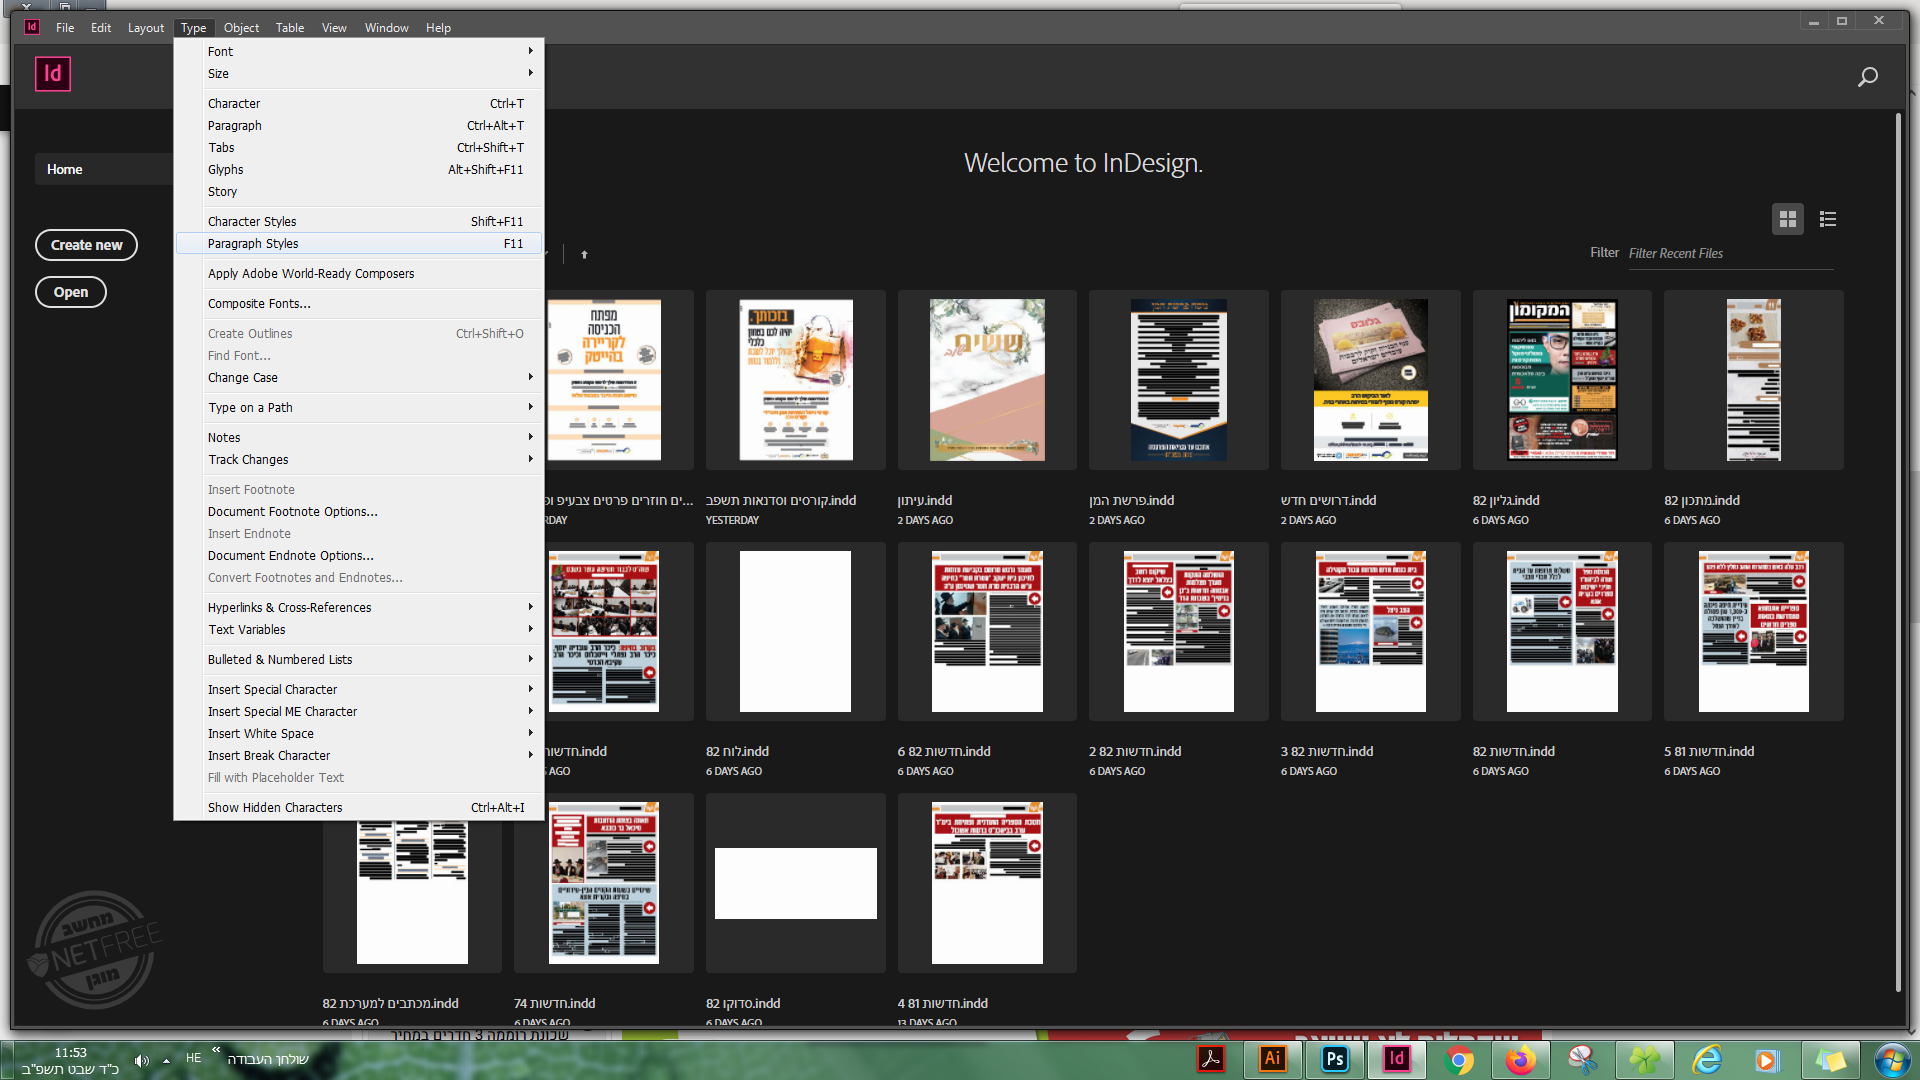Click the Open button
This screenshot has height=1080, width=1920.
coord(70,292)
